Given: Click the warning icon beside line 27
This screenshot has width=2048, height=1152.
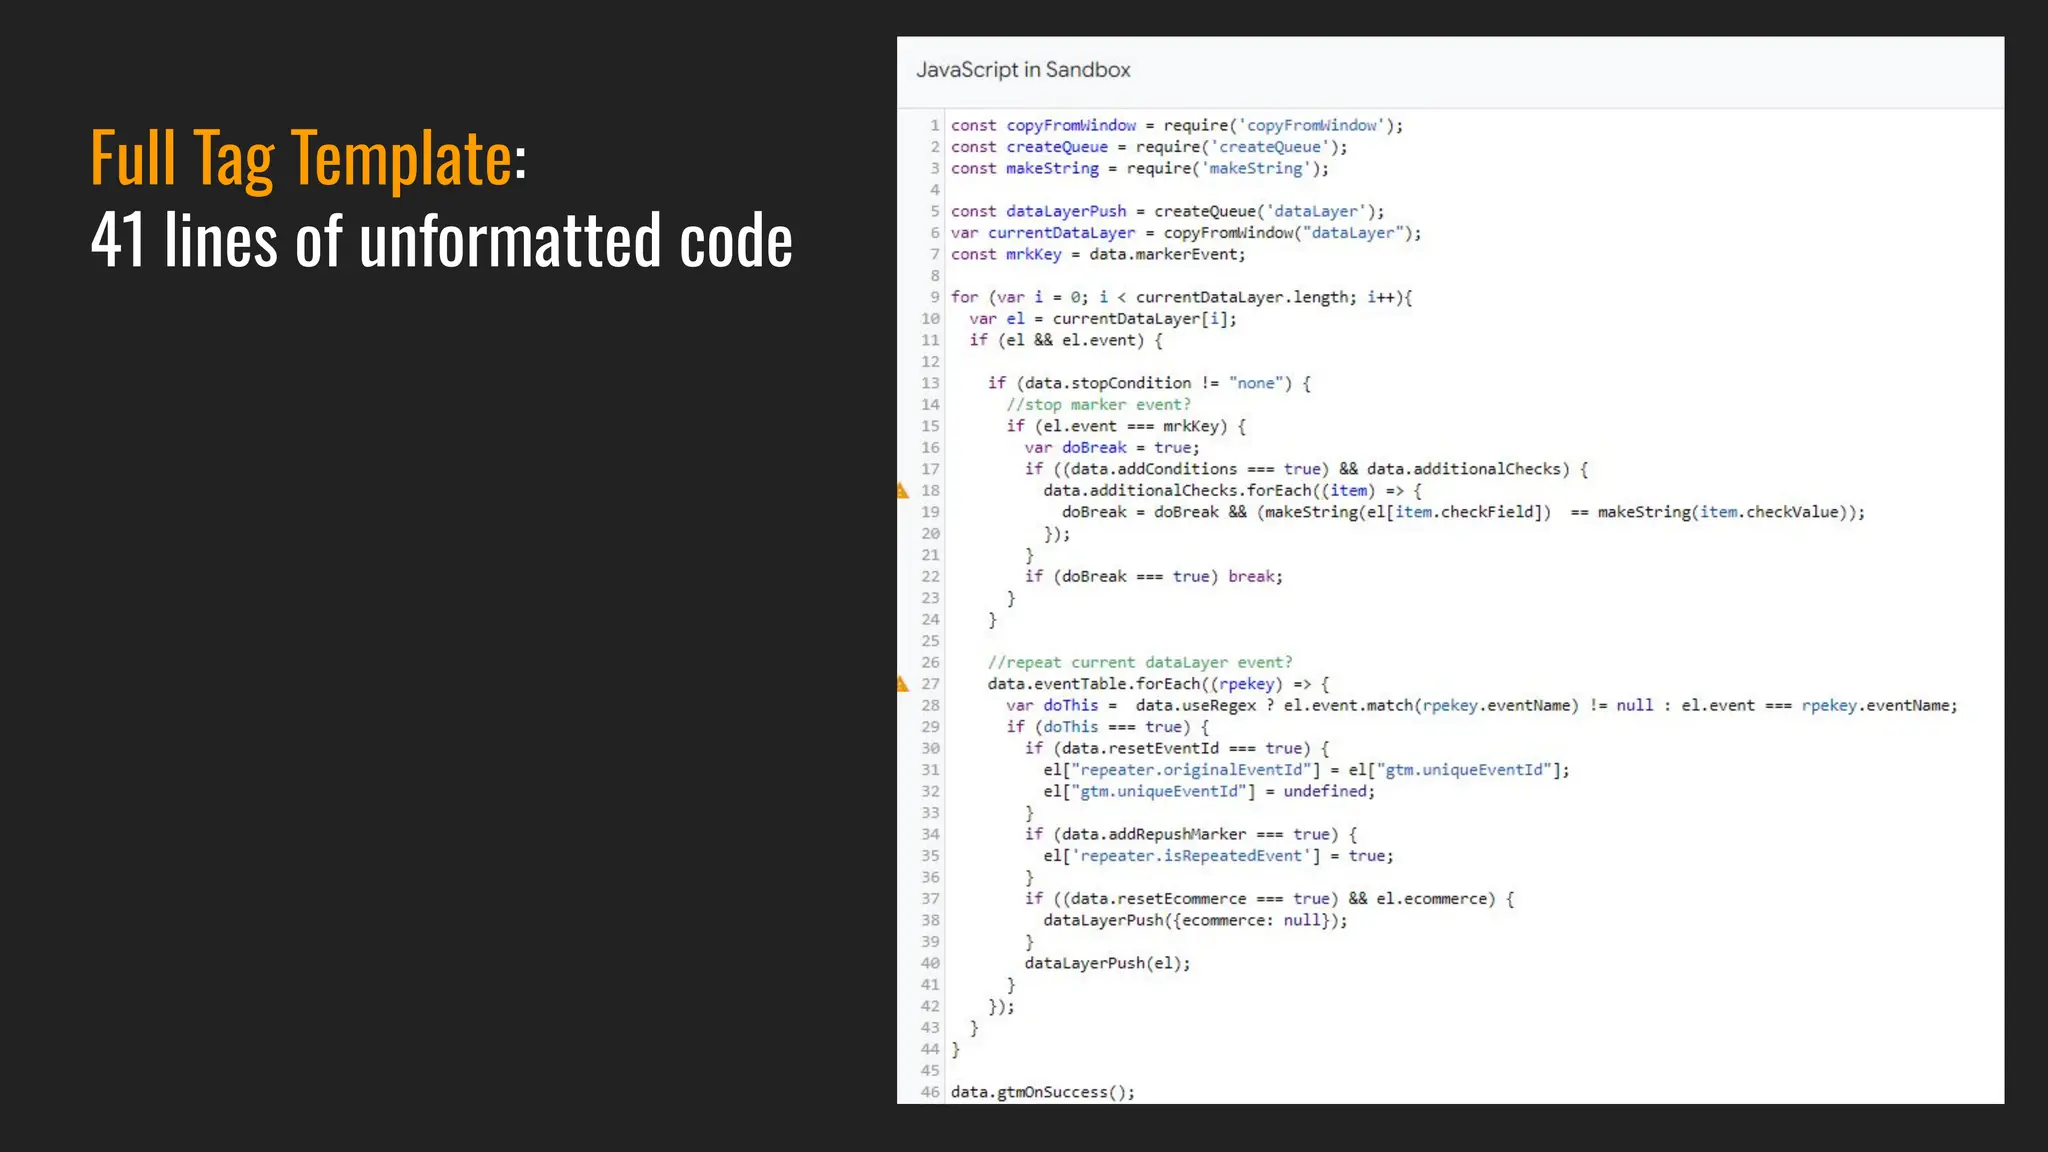Looking at the screenshot, I should pyautogui.click(x=902, y=684).
